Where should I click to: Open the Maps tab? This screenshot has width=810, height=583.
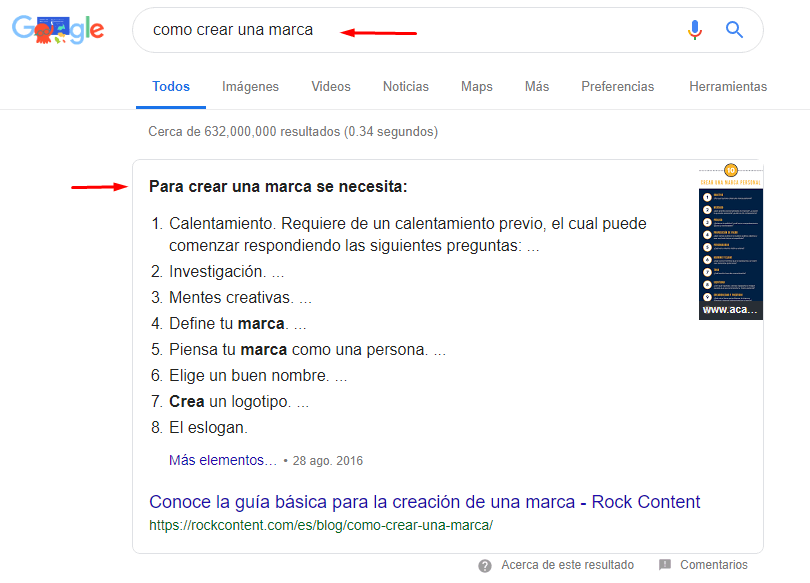(477, 87)
